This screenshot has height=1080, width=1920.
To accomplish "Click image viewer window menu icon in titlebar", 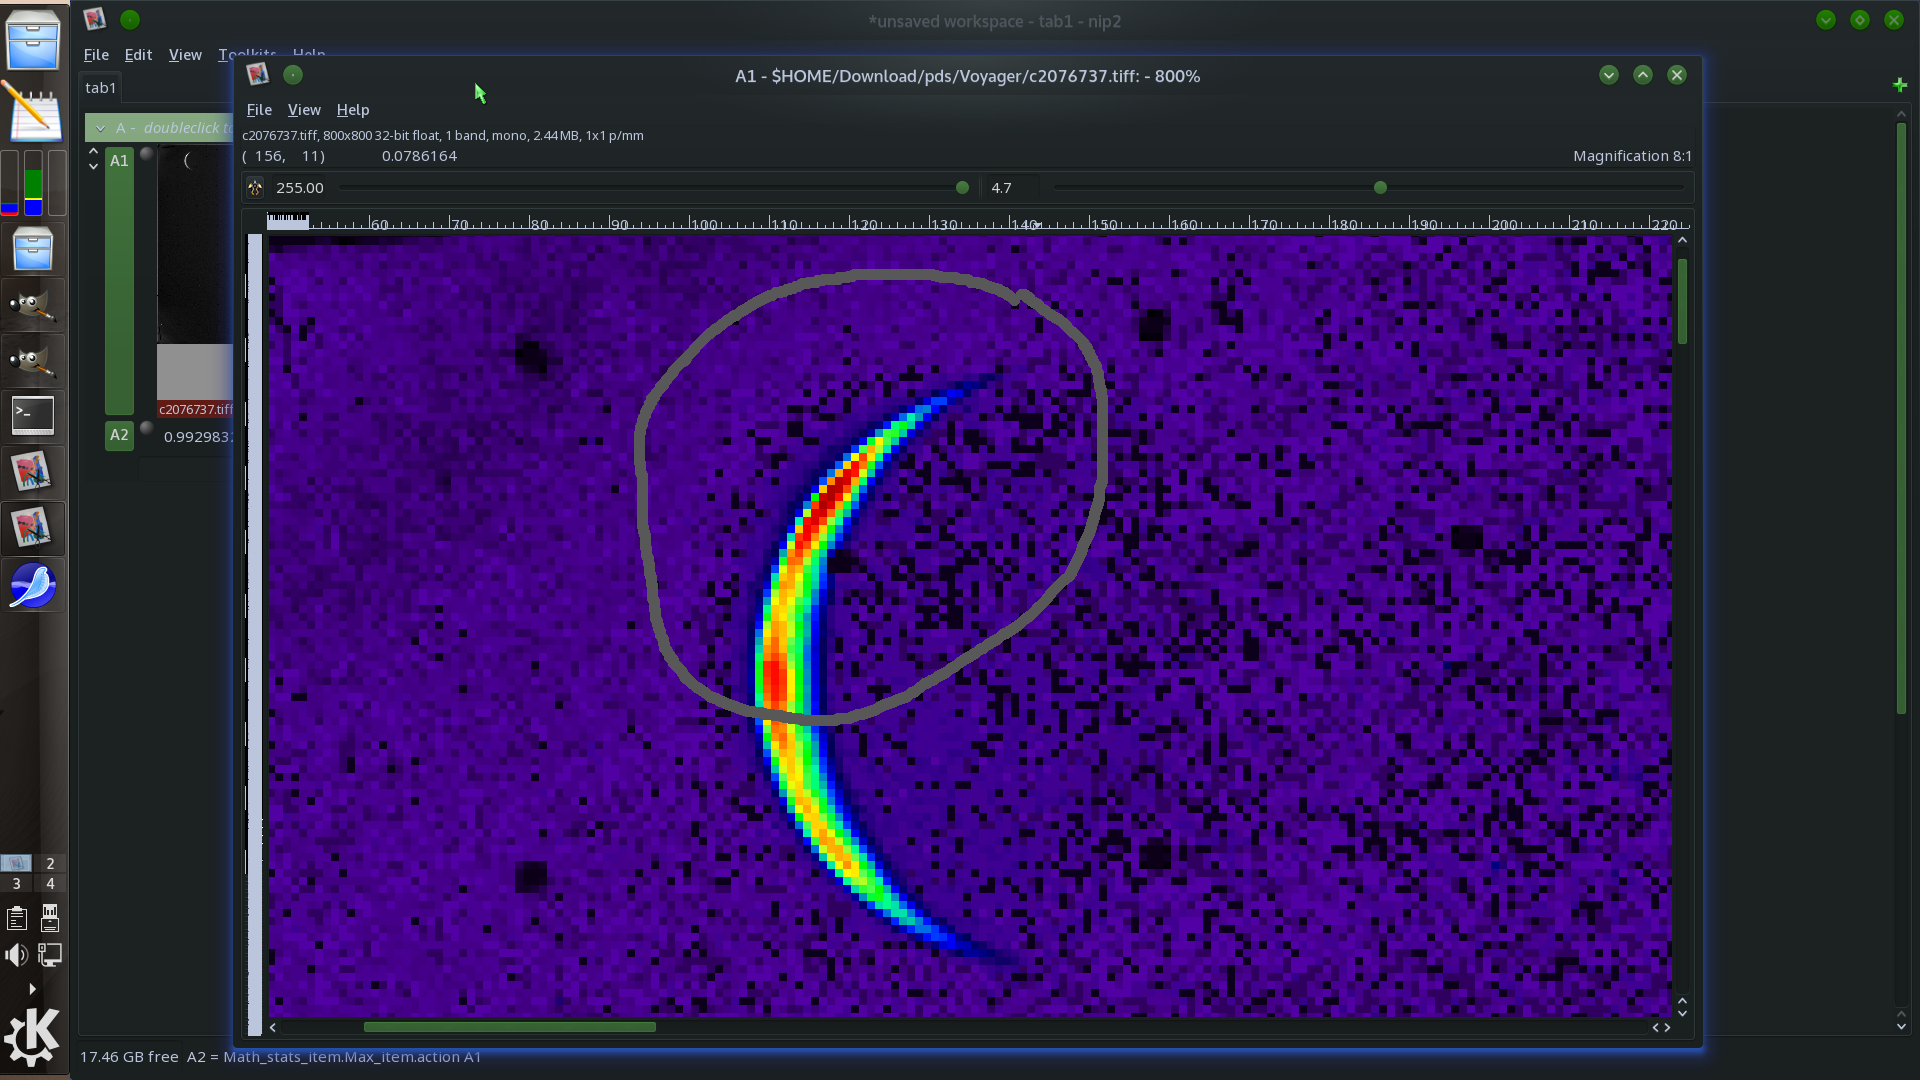I will pos(258,75).
